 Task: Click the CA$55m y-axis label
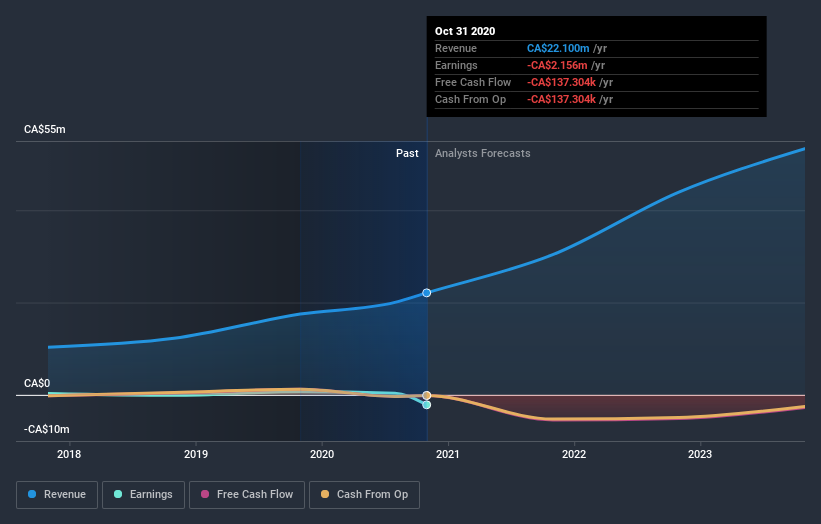[x=45, y=129]
